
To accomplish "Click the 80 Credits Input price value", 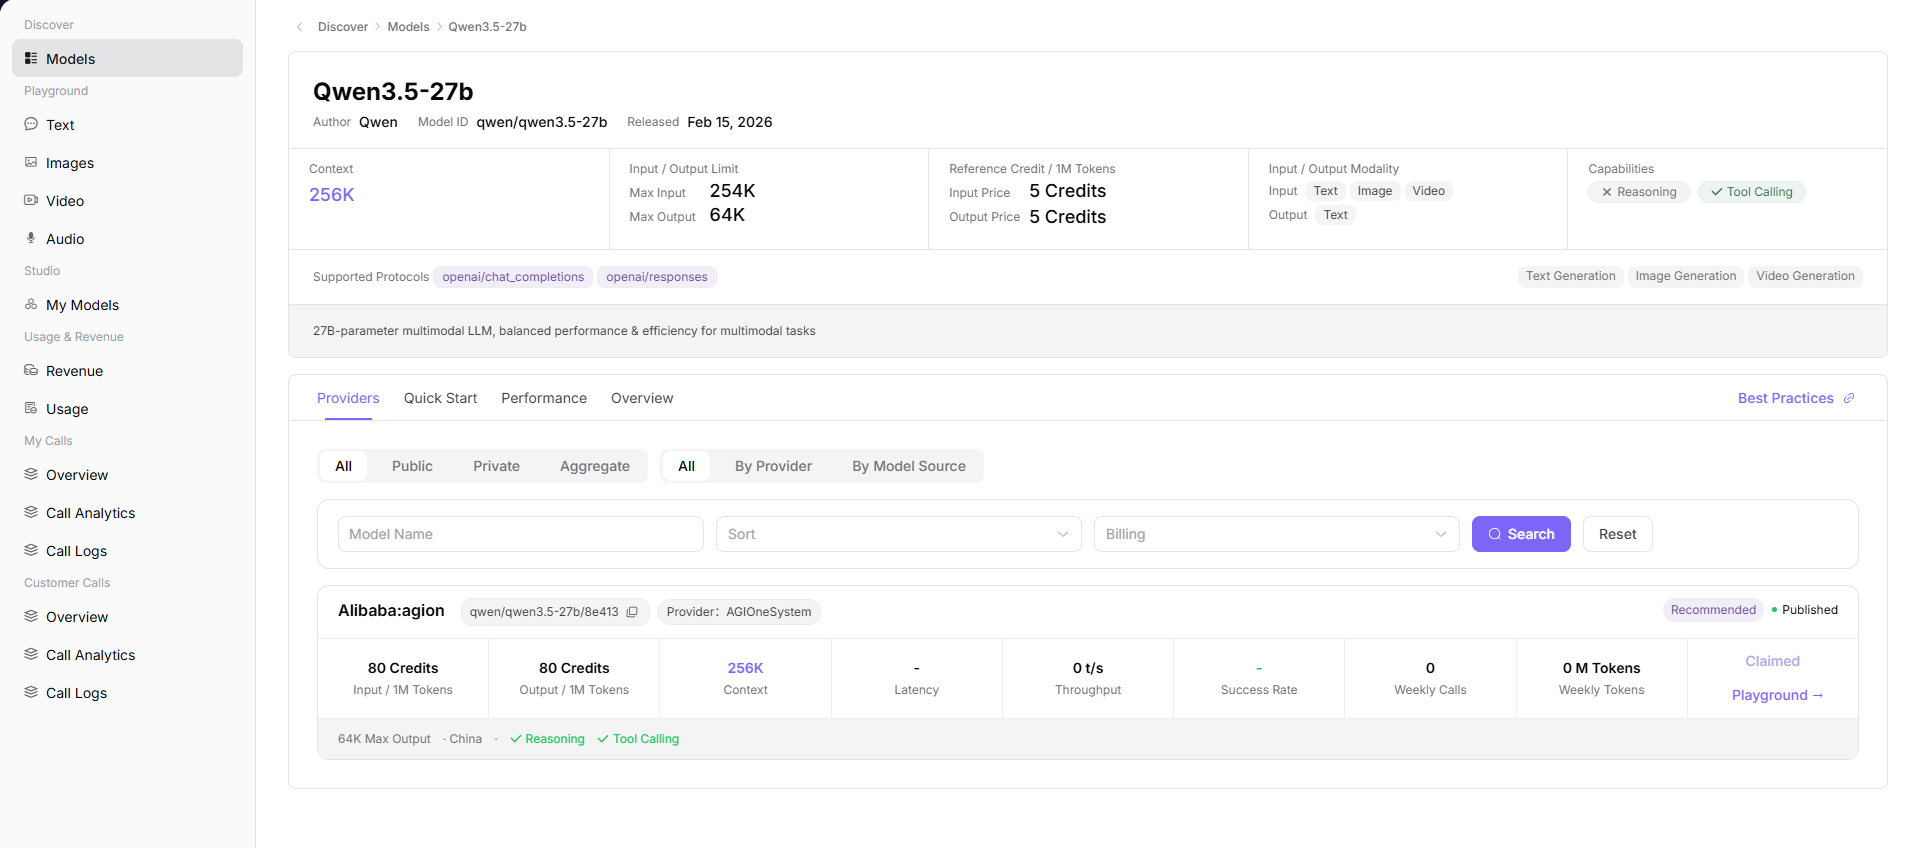I will [403, 668].
